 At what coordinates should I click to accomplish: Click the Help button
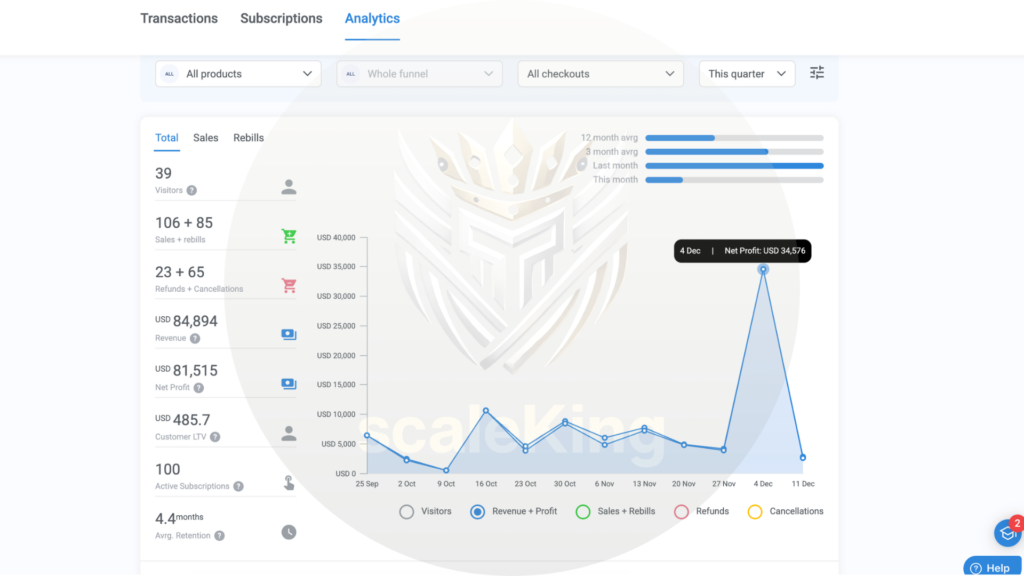(x=992, y=567)
